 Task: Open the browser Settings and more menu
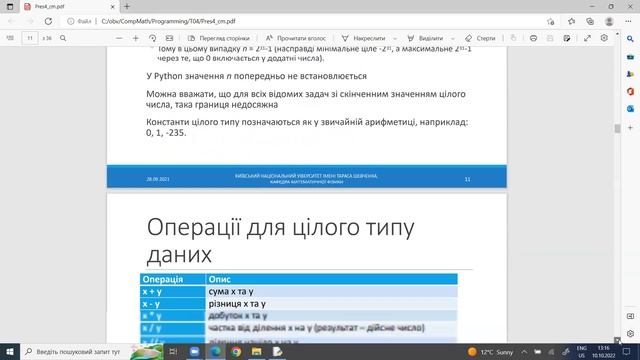[628, 21]
